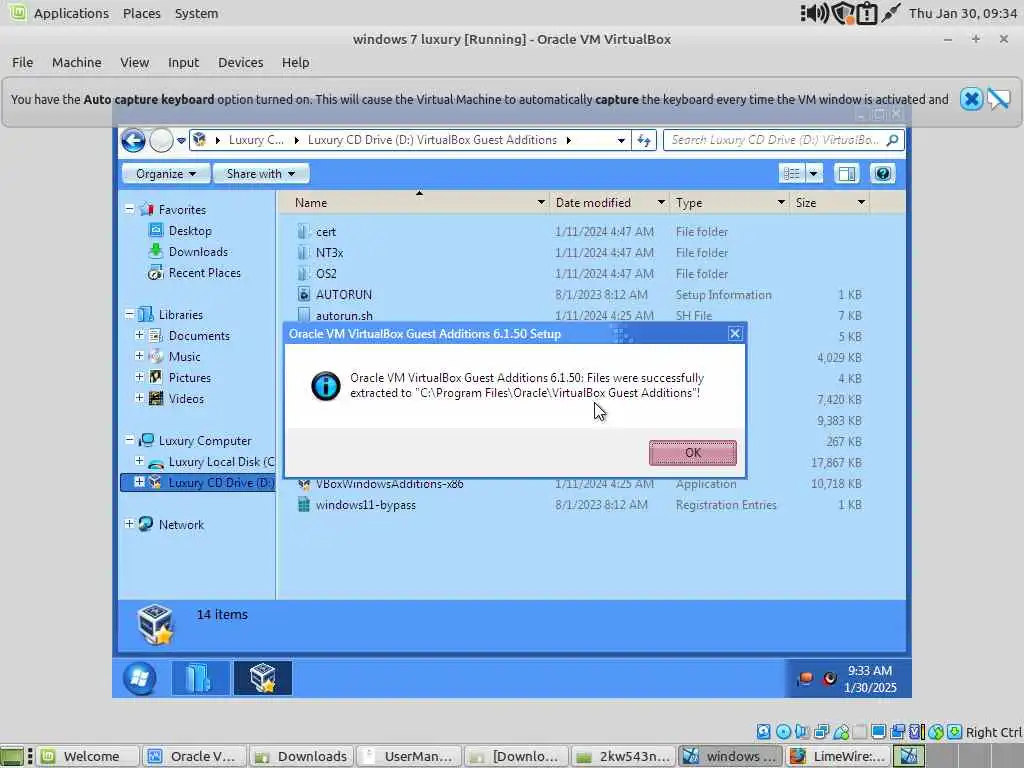Open the VirtualBox File menu
The height and width of the screenshot is (768, 1024).
(22, 63)
